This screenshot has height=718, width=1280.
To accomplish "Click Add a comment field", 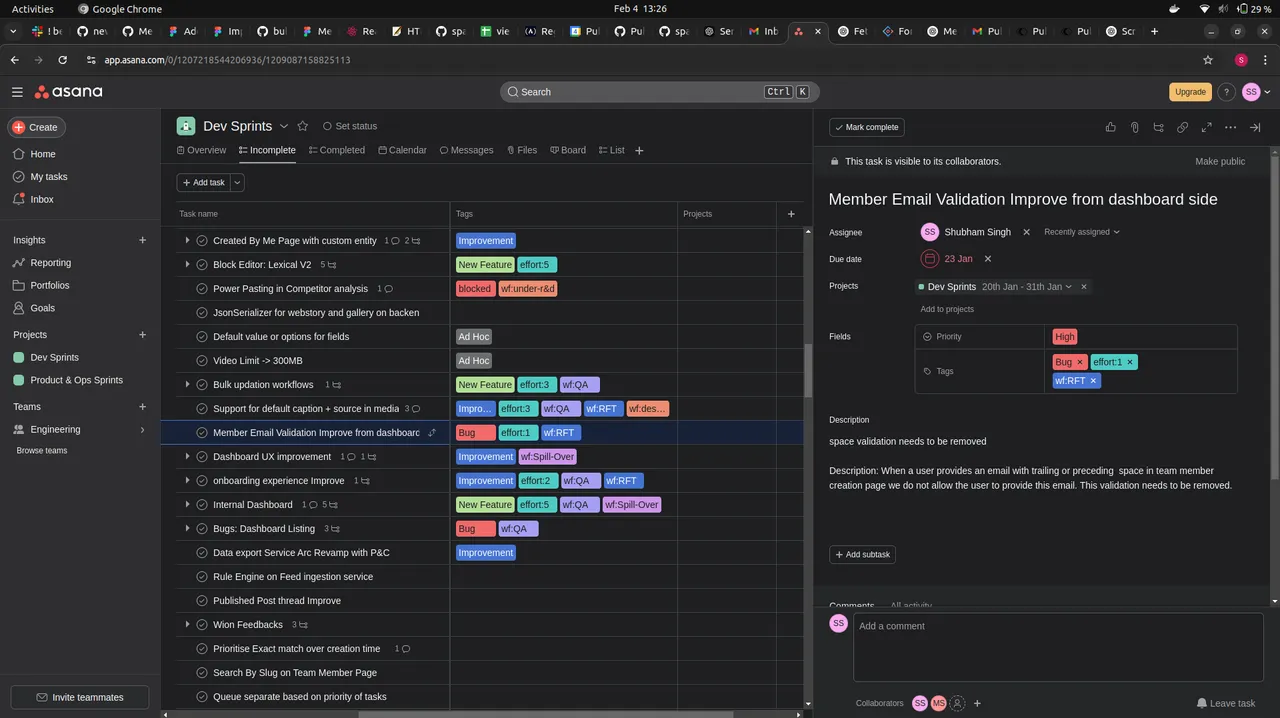I will coord(1058,647).
